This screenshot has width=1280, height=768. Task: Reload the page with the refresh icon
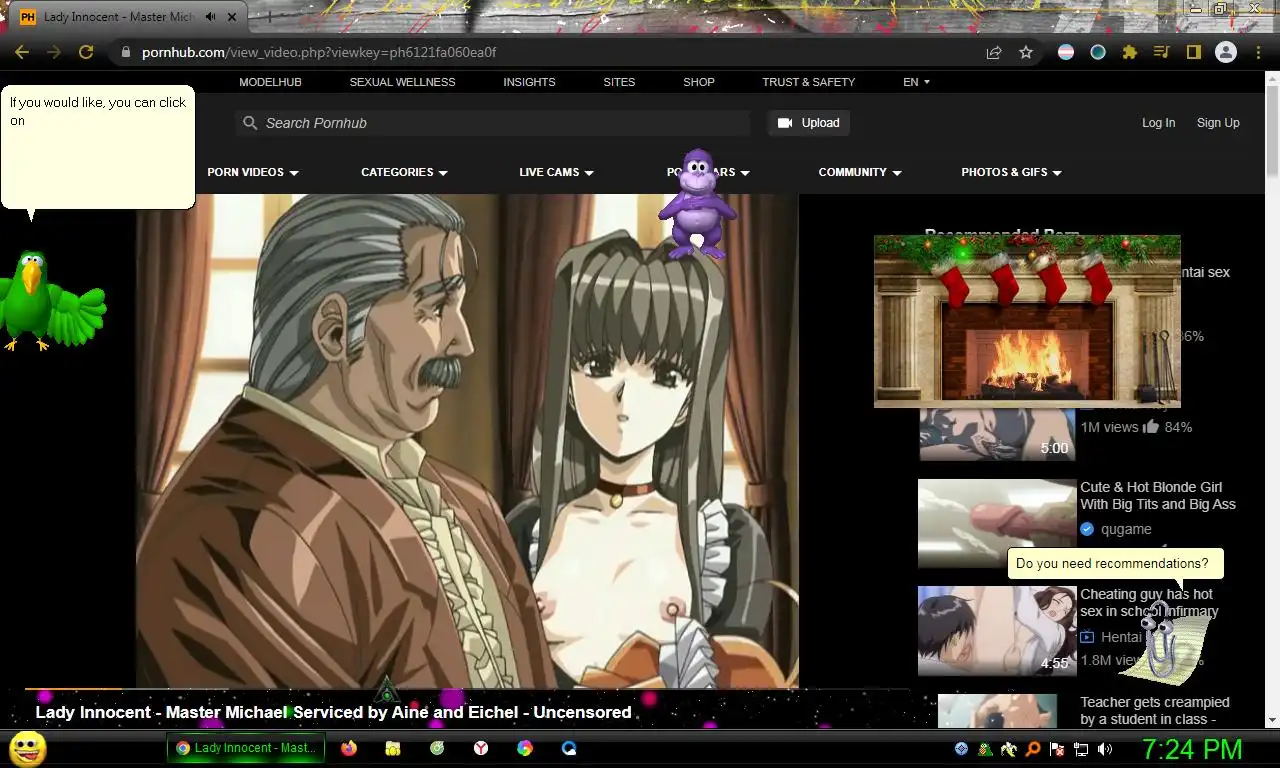pyautogui.click(x=86, y=52)
